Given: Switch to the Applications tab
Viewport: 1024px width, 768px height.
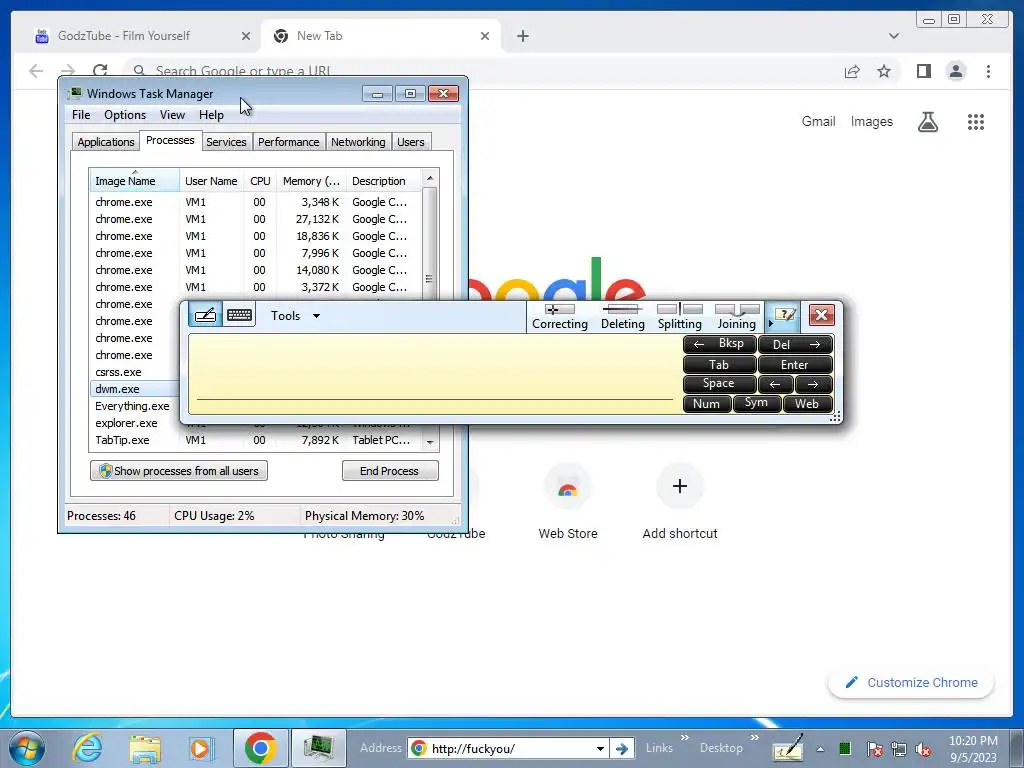Looking at the screenshot, I should [x=105, y=142].
